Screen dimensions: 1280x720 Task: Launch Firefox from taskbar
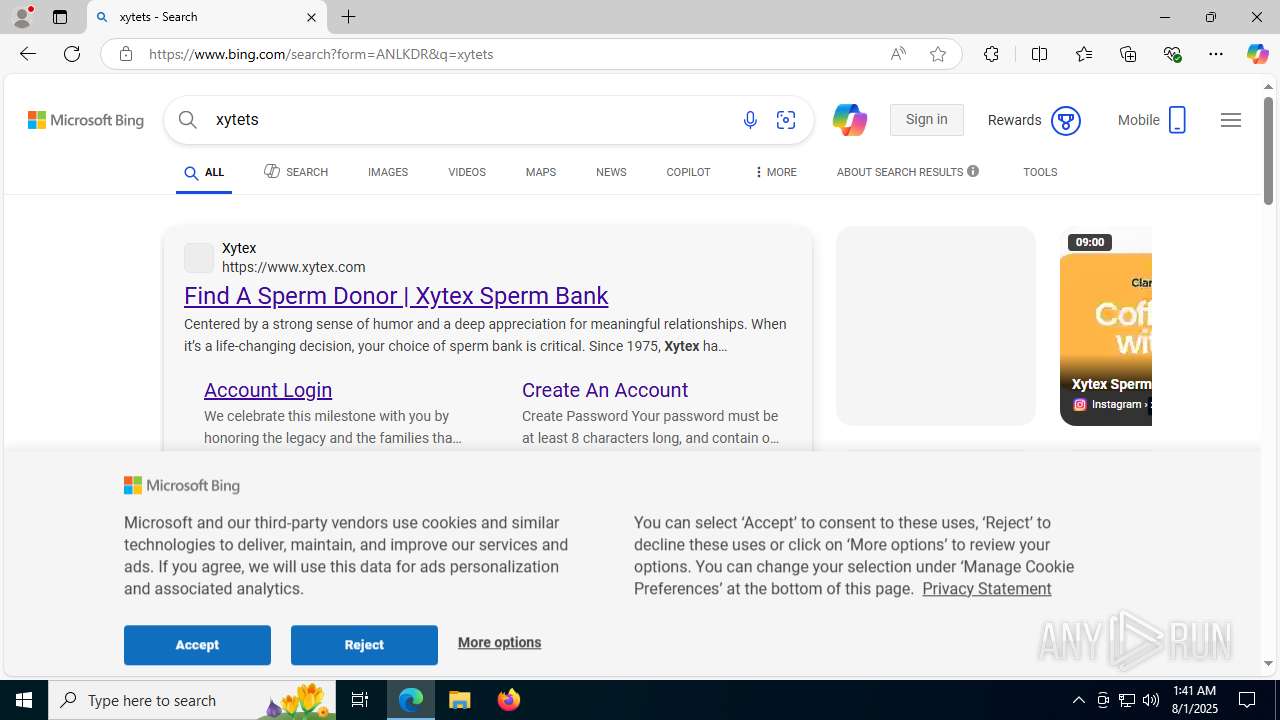[509, 700]
